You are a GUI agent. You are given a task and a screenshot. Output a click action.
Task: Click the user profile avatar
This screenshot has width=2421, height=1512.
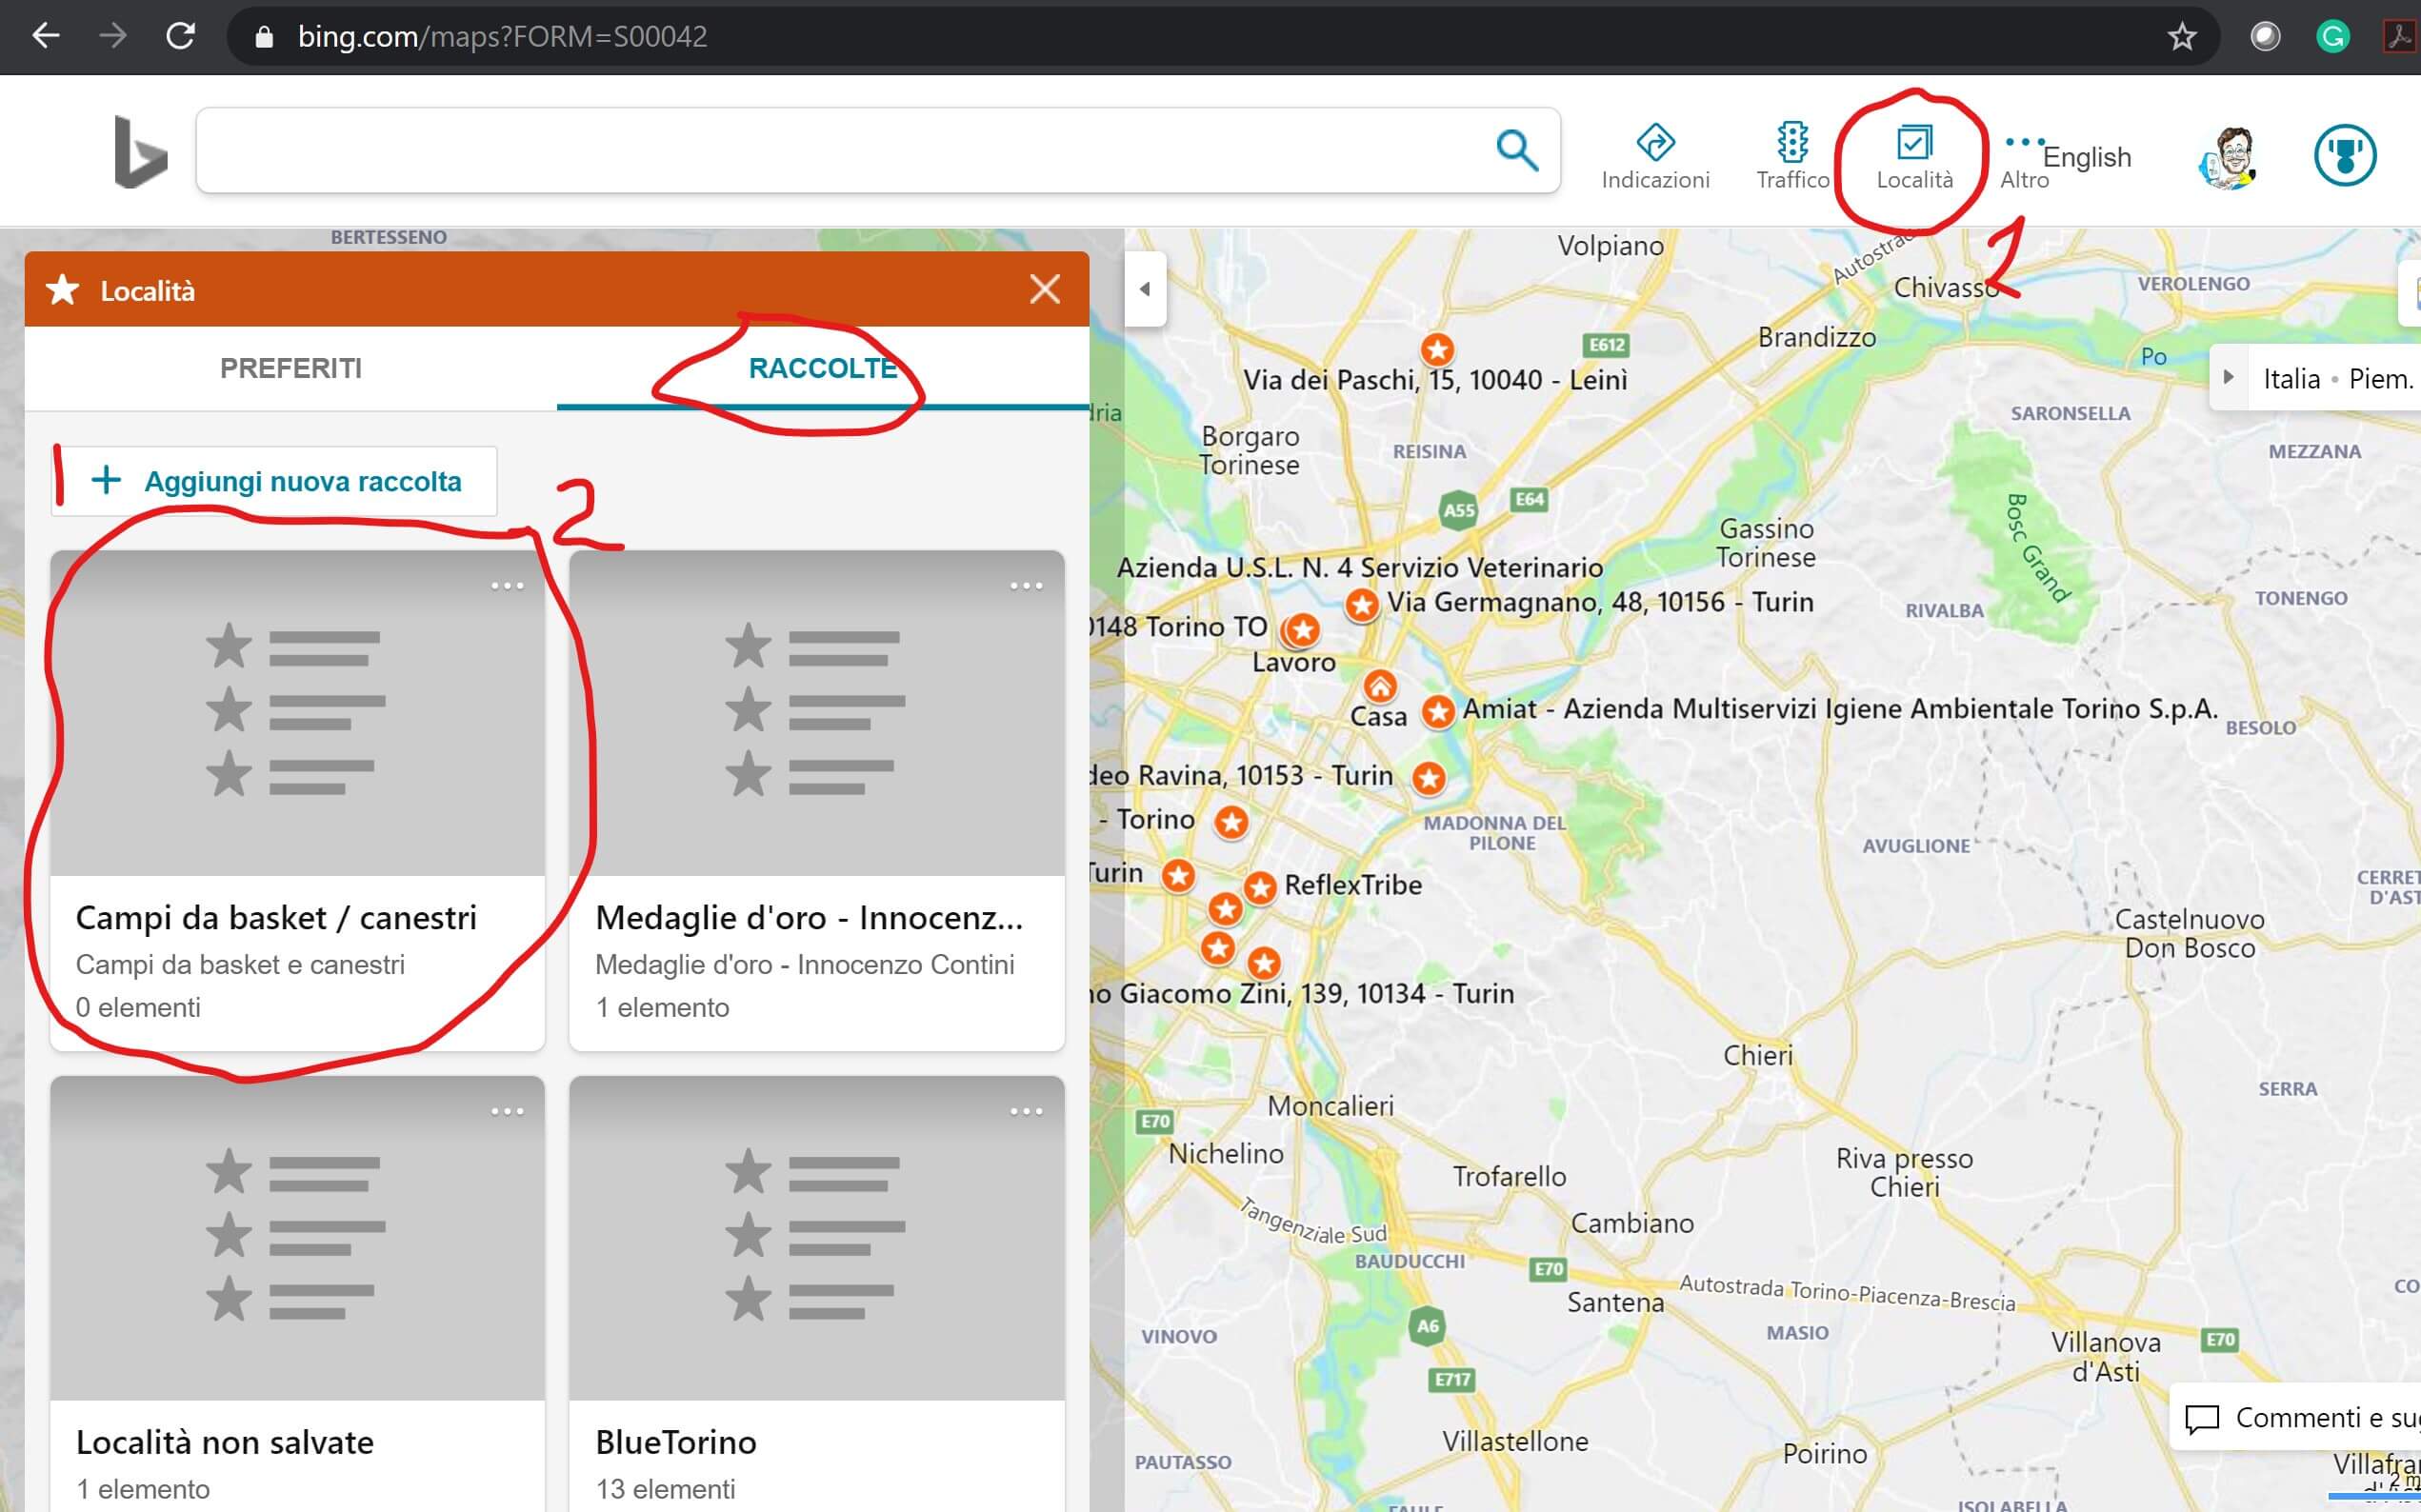pyautogui.click(x=2229, y=157)
